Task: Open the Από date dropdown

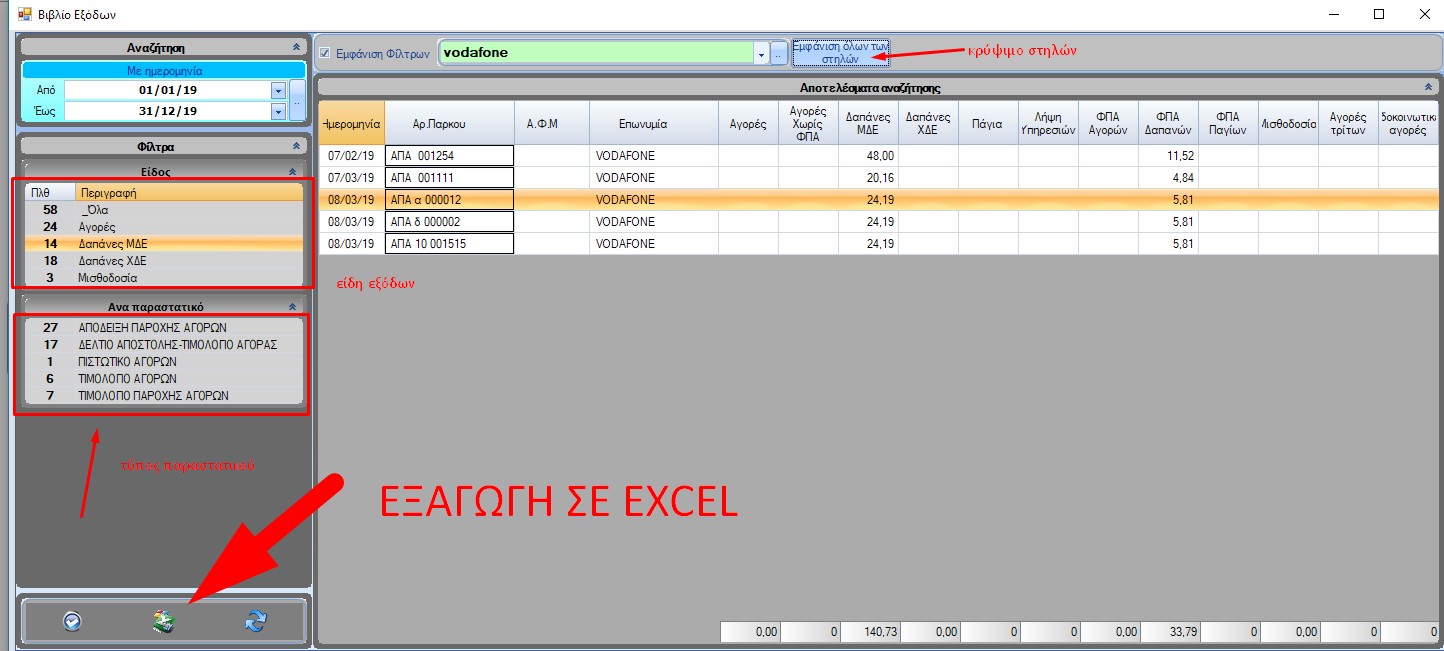Action: coord(278,91)
